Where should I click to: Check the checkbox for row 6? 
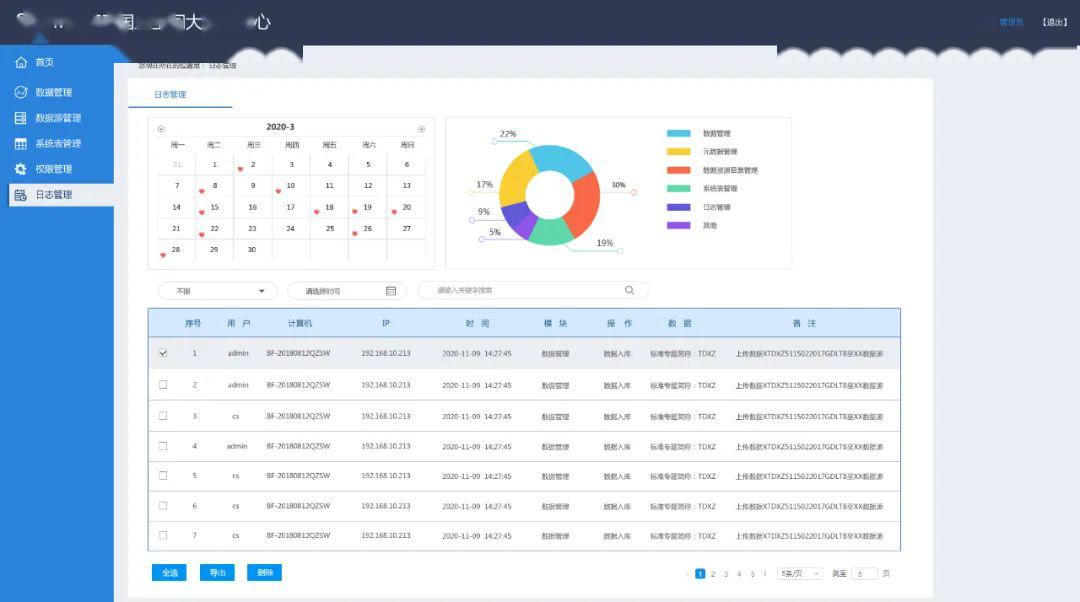[x=163, y=506]
